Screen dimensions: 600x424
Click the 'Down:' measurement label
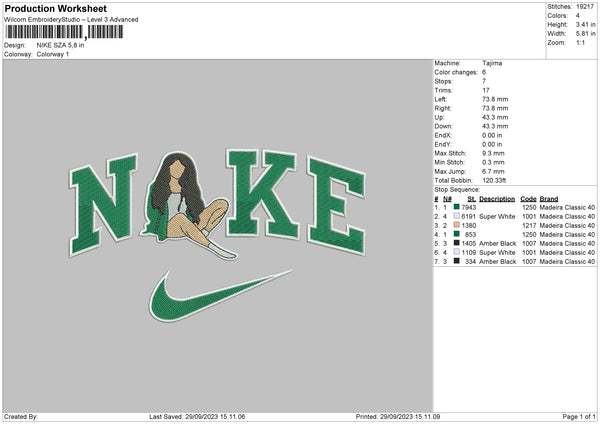[x=443, y=126]
